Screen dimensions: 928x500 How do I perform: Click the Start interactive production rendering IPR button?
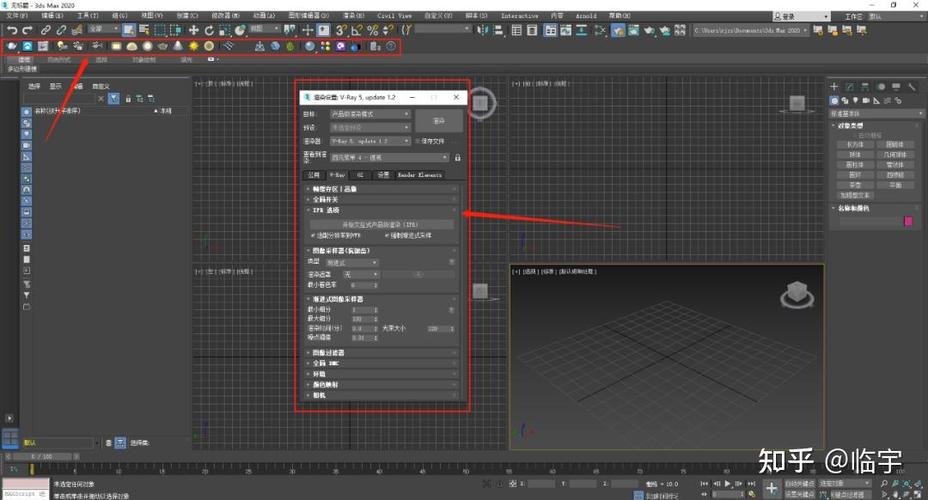tap(381, 225)
